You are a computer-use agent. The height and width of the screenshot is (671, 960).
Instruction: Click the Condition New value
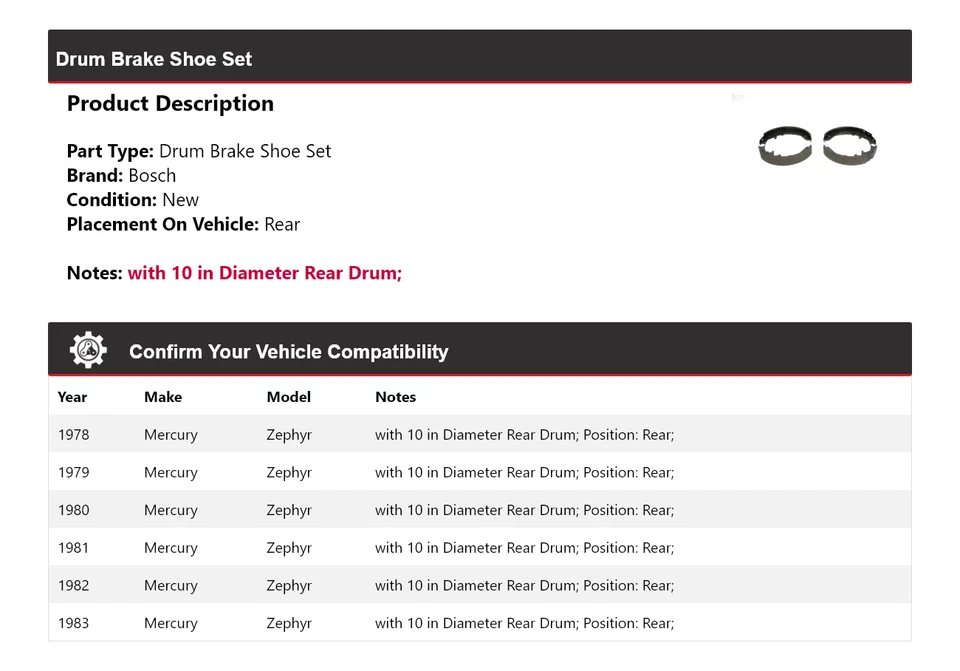click(181, 200)
